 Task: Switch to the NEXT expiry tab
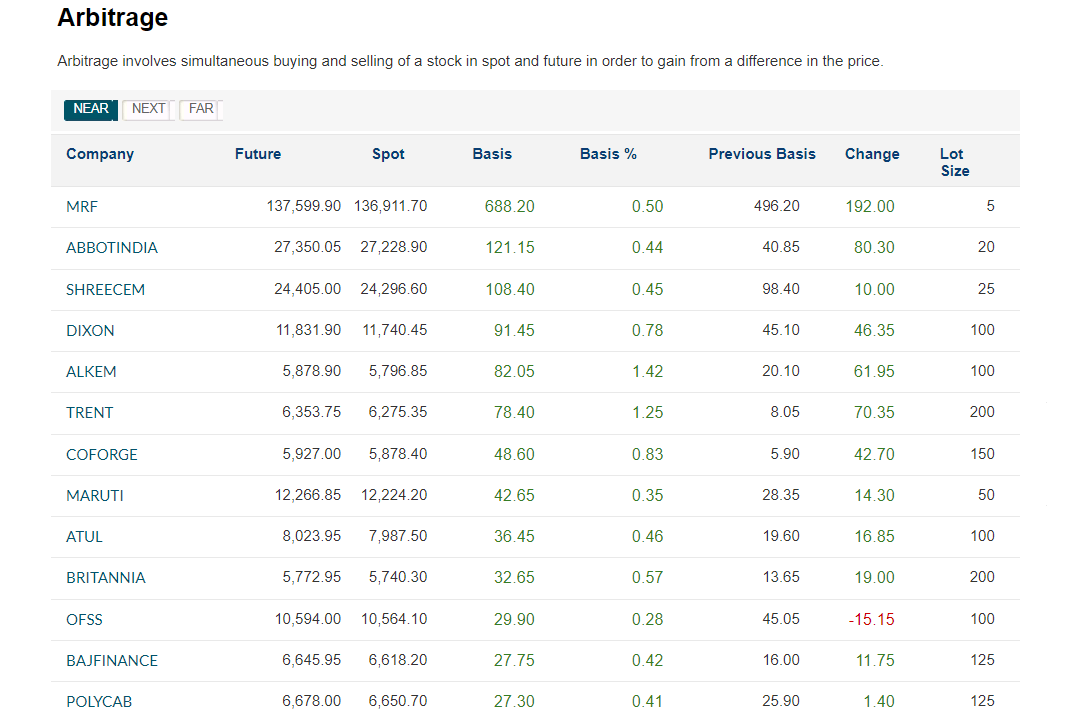148,110
